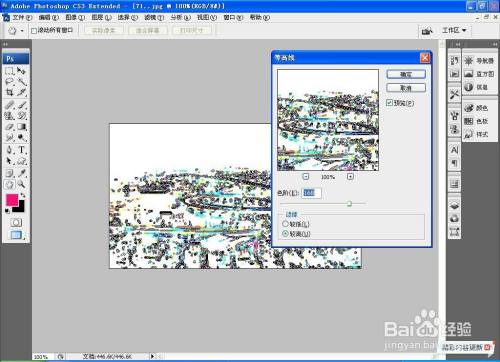Viewport: 500px width, 362px height.
Task: Select the Magic Wand tool
Action: click(22, 81)
